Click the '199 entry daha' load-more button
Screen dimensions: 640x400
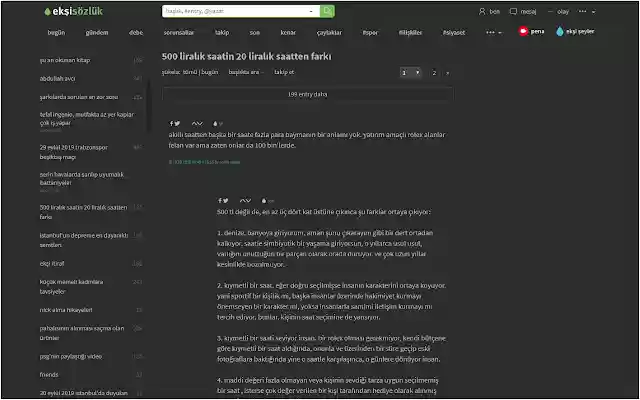(x=307, y=94)
